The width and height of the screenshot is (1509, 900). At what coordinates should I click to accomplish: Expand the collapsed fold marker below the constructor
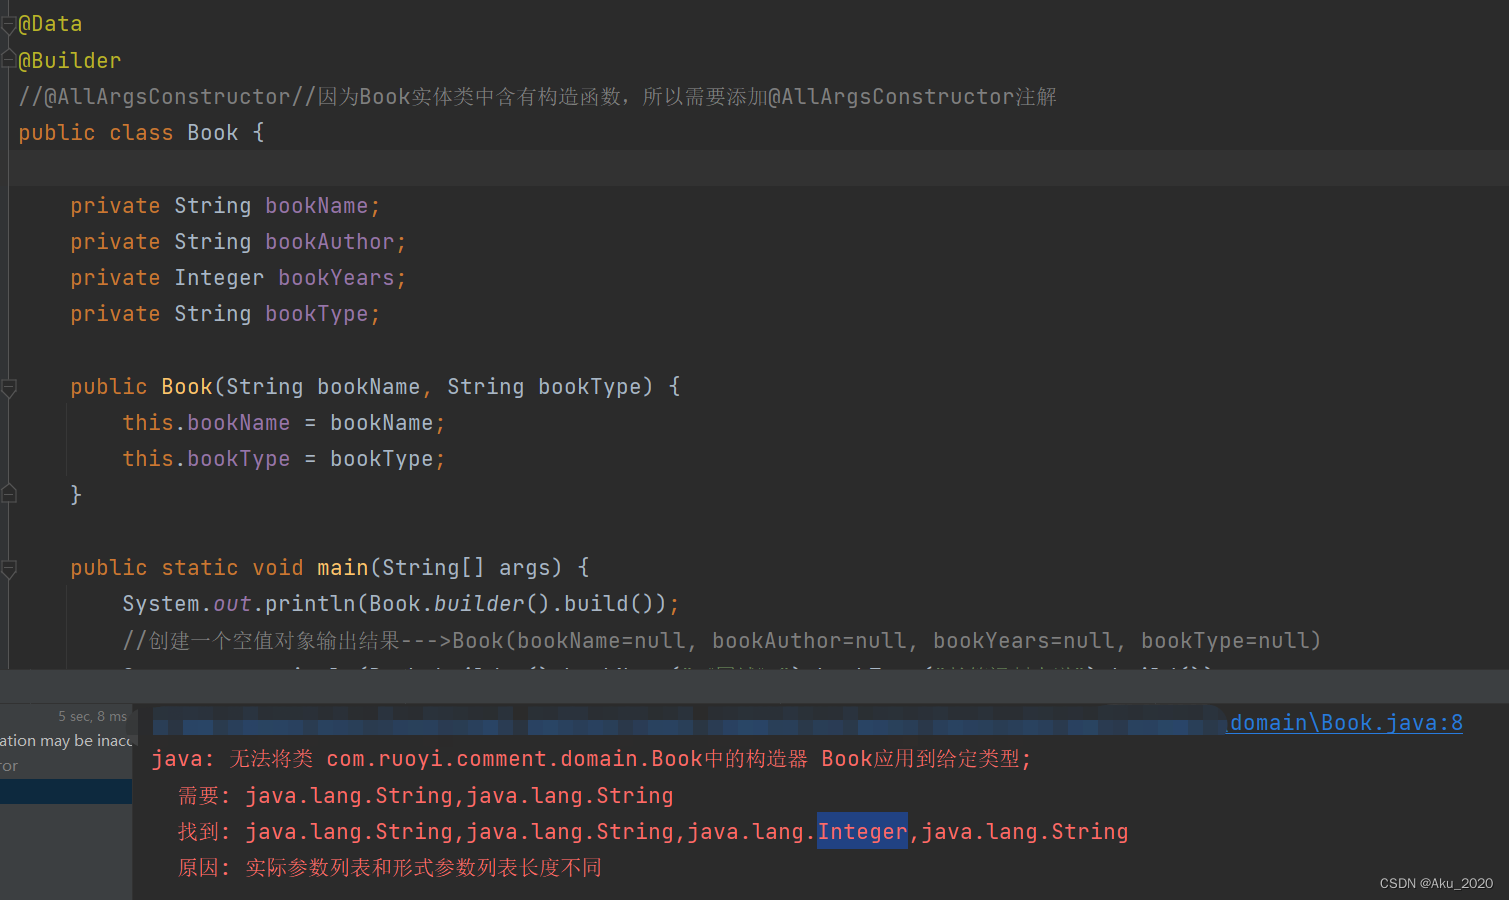[8, 492]
